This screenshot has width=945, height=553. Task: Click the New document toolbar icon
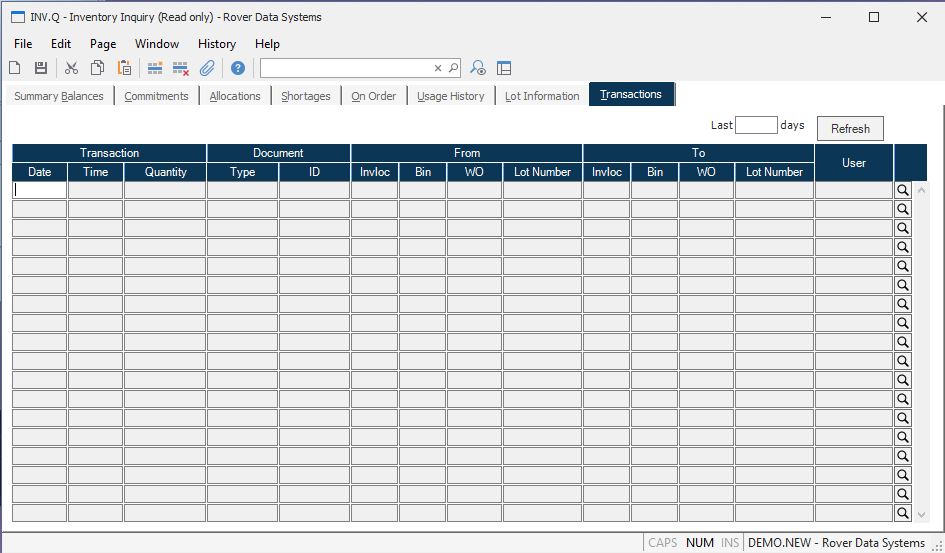click(x=15, y=68)
